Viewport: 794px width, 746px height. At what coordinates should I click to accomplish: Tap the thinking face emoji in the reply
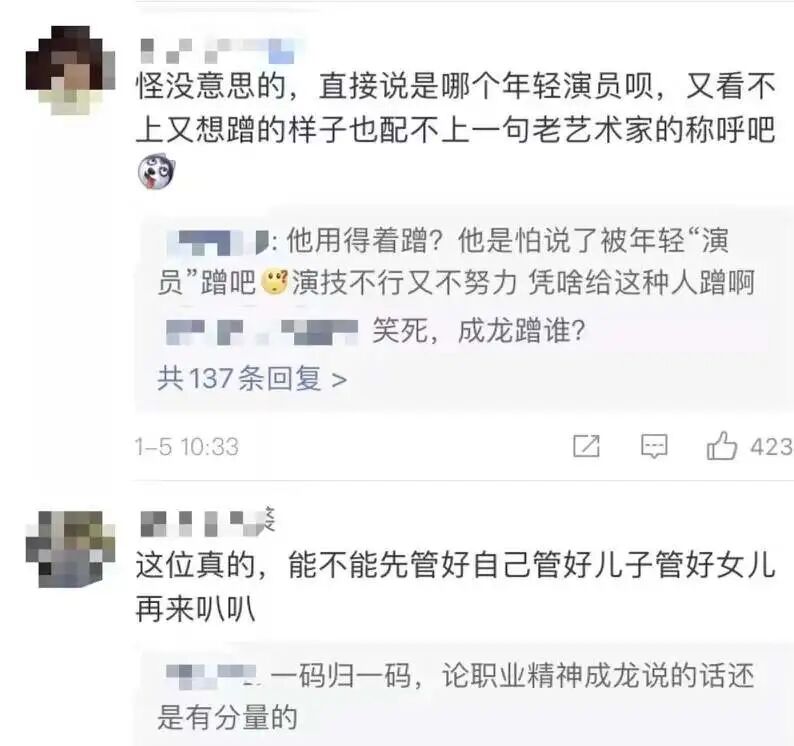[274, 282]
